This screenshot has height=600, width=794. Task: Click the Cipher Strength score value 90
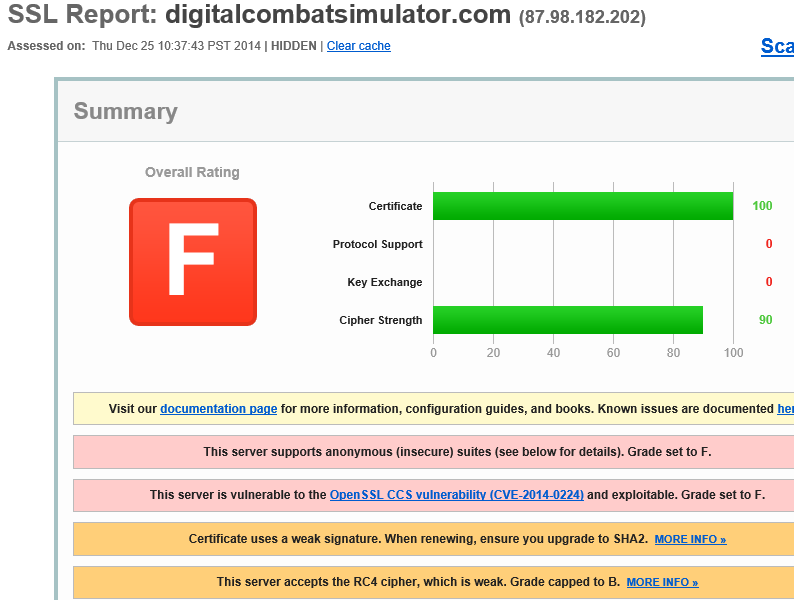[x=766, y=319]
